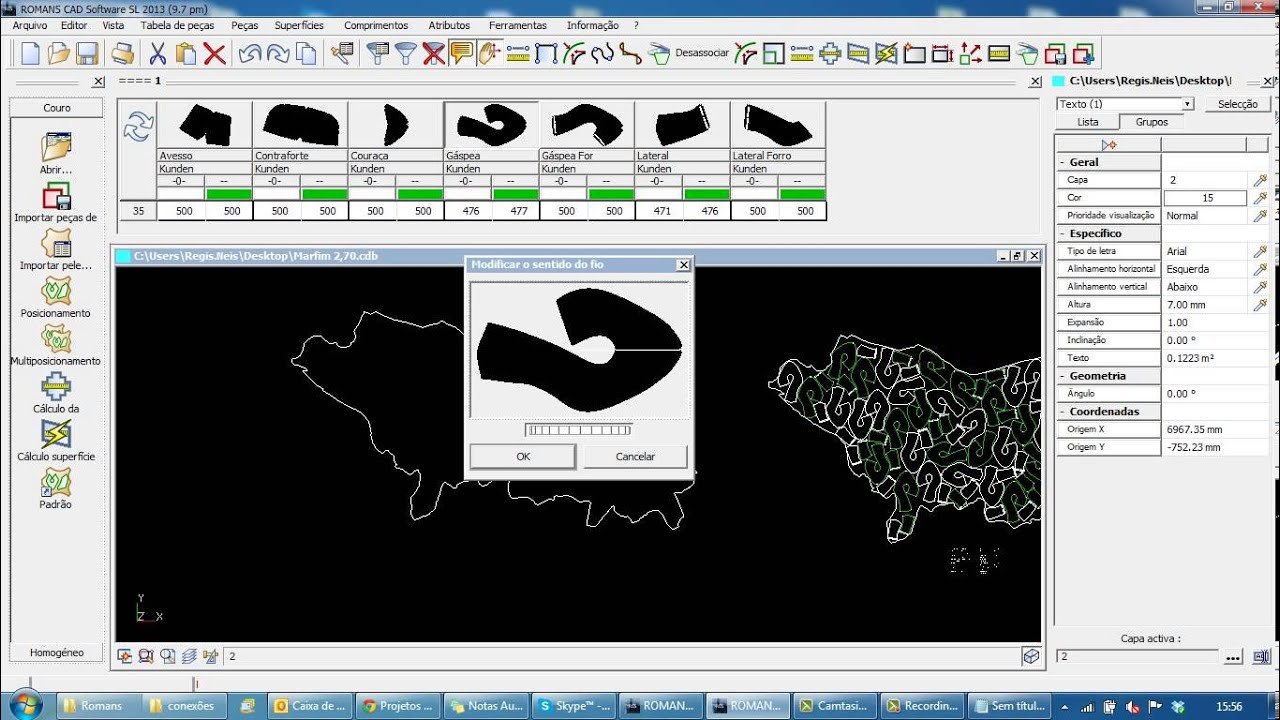This screenshot has width=1280, height=720.
Task: Collapse the Geral section
Action: (x=1064, y=162)
